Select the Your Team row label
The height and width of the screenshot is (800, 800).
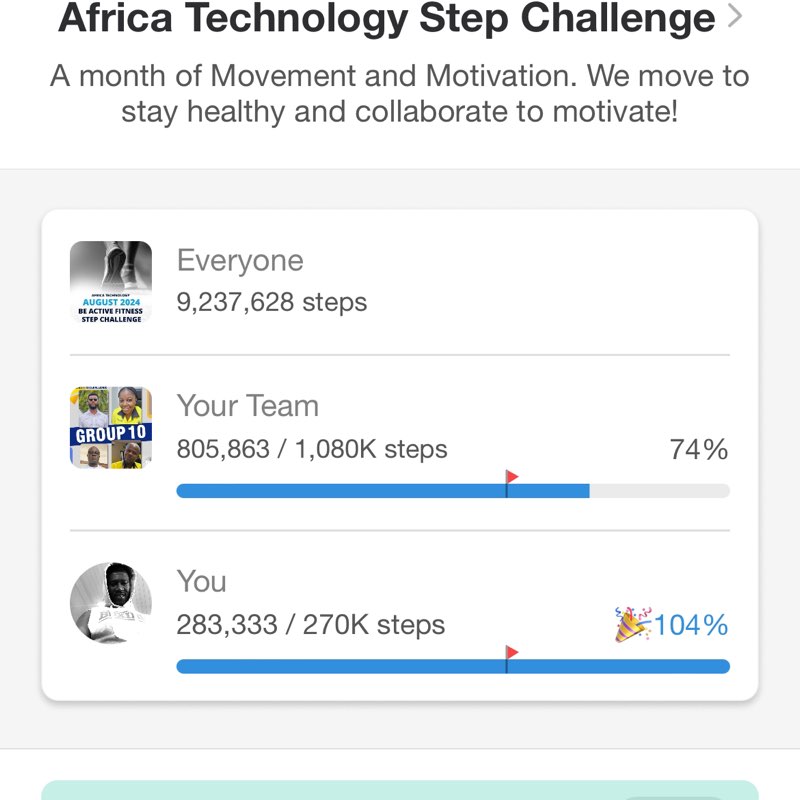[x=248, y=406]
